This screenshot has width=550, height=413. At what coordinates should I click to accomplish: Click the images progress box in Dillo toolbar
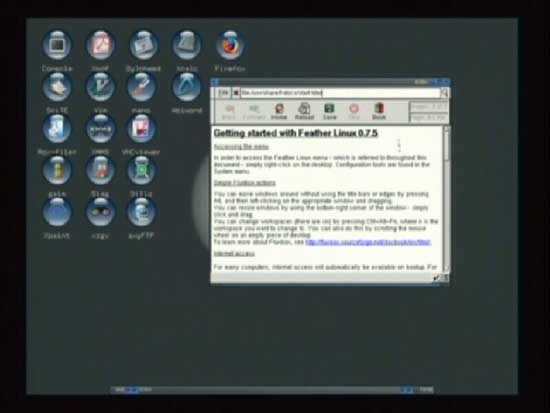pyautogui.click(x=429, y=107)
